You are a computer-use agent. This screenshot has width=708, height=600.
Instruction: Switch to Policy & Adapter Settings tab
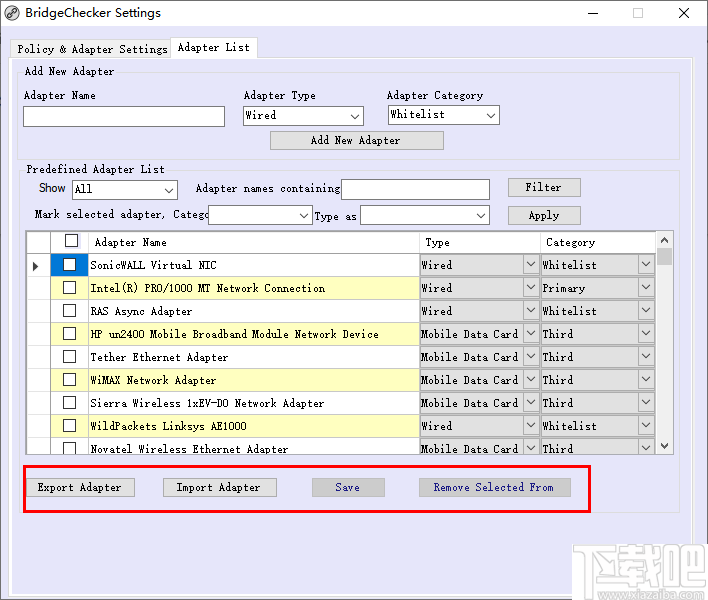pos(92,49)
